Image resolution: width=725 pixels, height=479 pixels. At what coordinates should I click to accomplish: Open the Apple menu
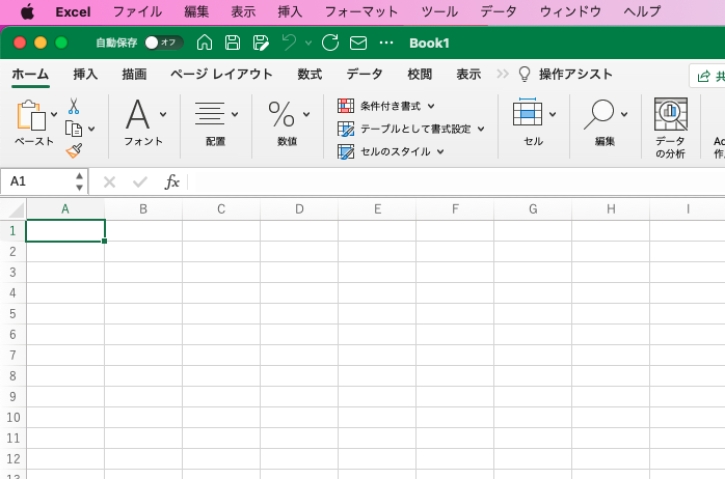(27, 12)
